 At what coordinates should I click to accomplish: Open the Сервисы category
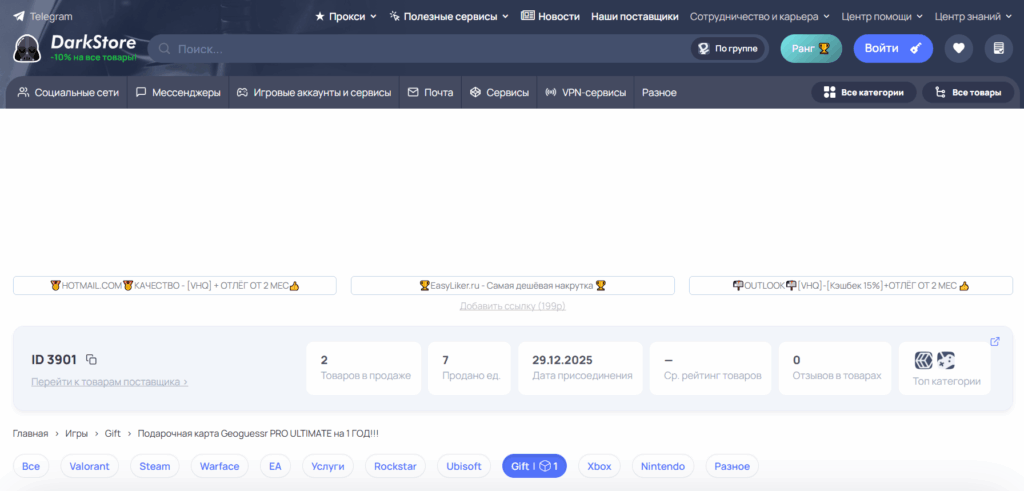pos(500,93)
